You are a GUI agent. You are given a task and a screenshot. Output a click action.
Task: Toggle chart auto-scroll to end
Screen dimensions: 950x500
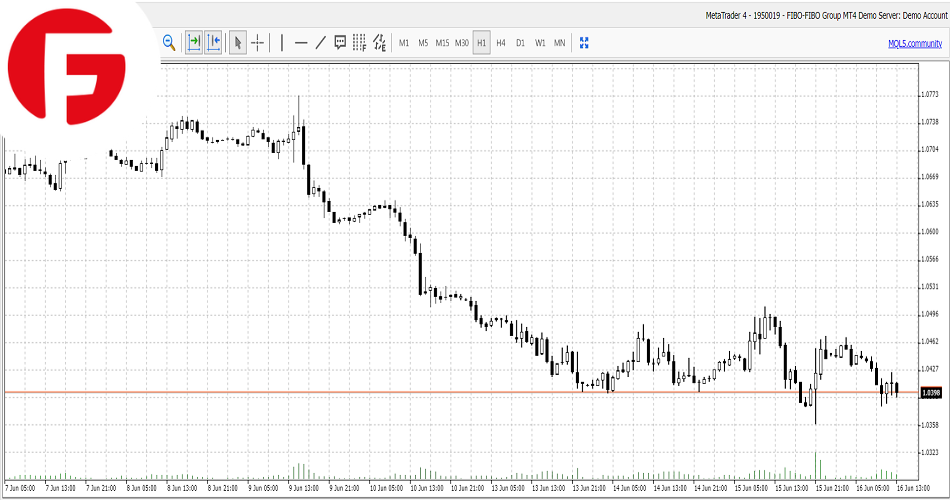pyautogui.click(x=194, y=42)
